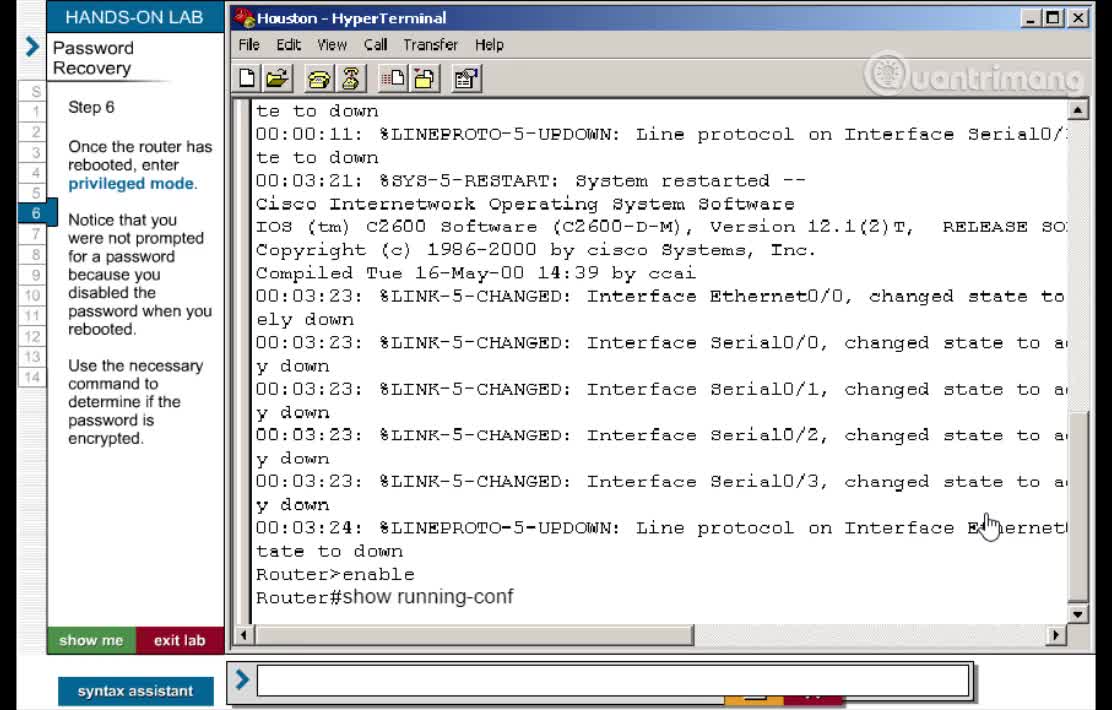
Task: Minimize the HyperTerminal window
Action: (x=1030, y=18)
